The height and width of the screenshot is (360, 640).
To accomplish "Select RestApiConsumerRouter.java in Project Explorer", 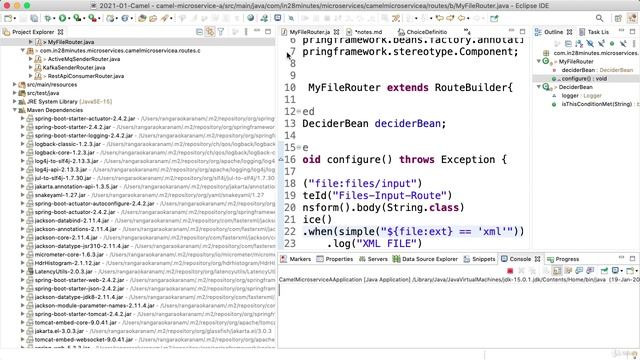I will pos(86,76).
